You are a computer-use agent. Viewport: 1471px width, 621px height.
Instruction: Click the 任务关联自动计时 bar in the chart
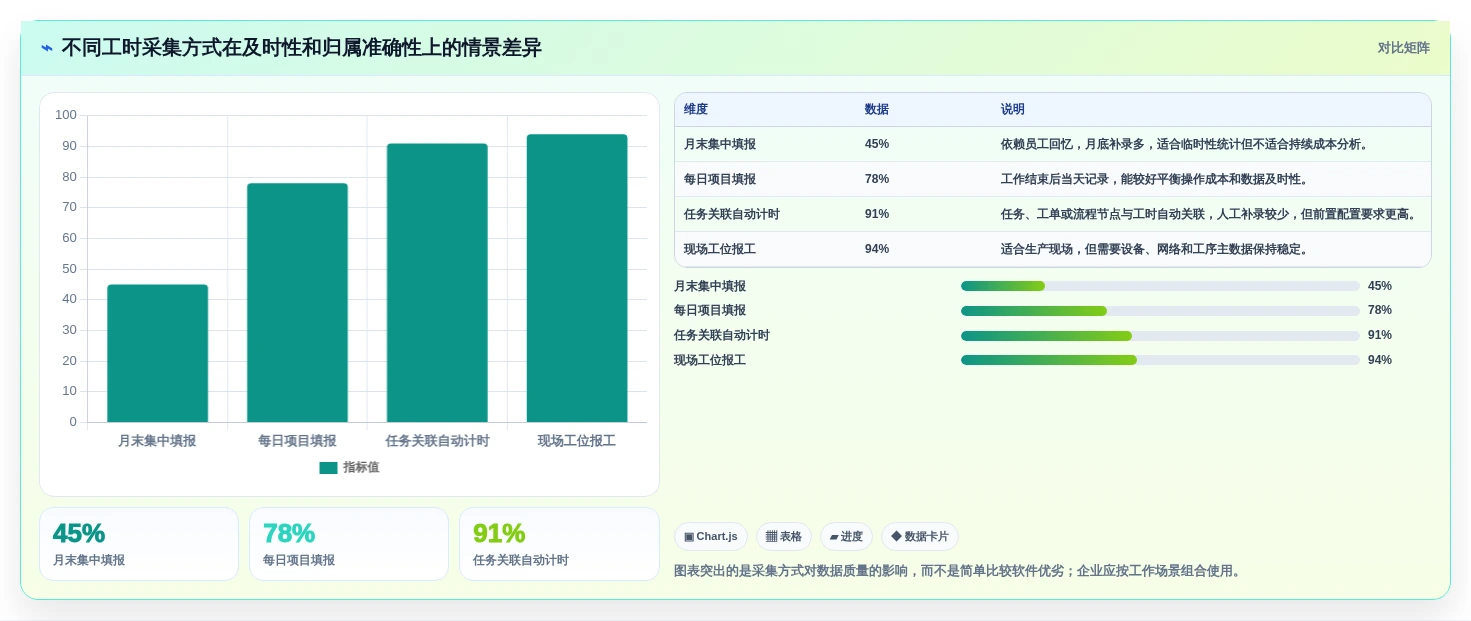coord(437,283)
